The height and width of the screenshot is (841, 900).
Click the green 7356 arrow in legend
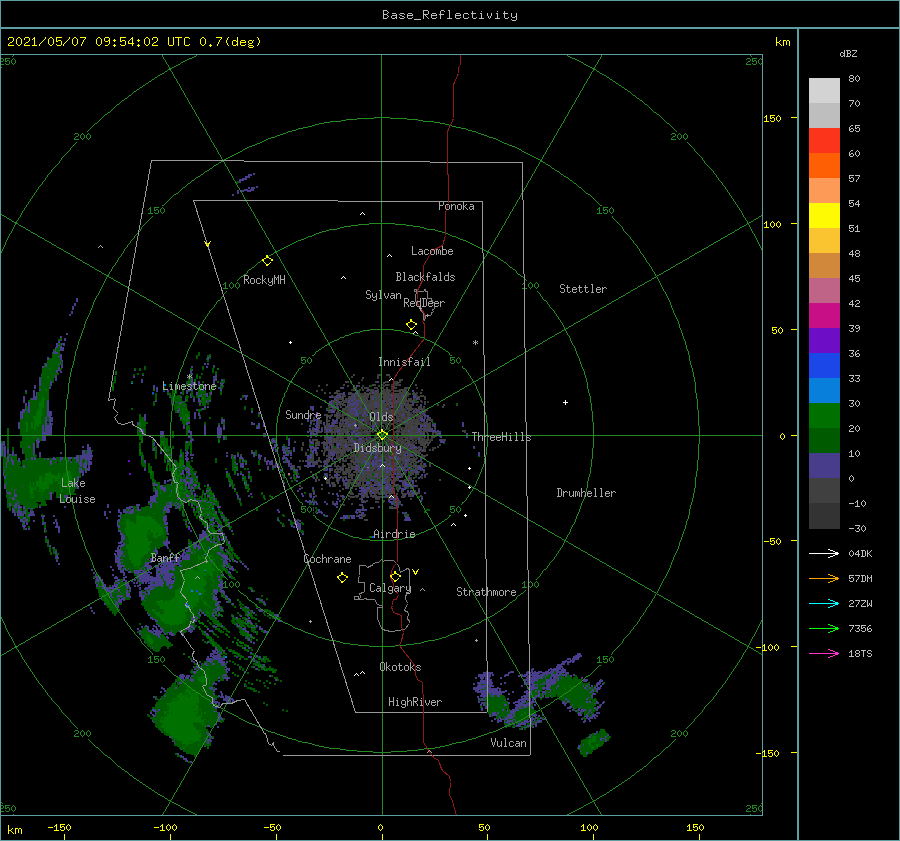pos(824,629)
